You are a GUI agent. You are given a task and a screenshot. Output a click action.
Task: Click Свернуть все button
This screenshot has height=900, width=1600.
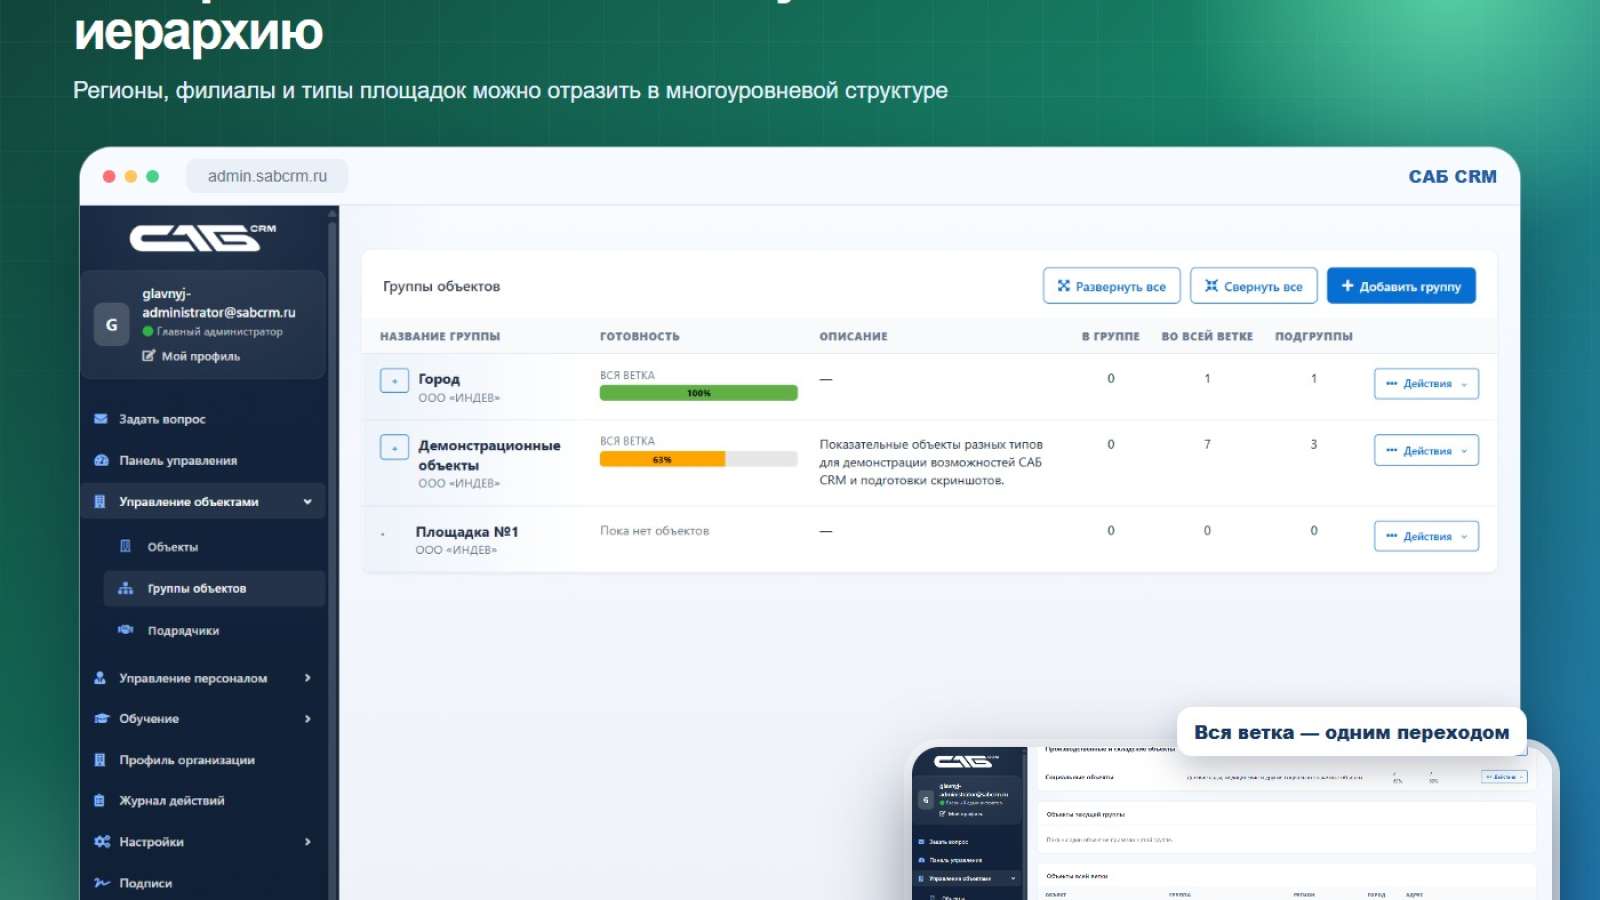click(x=1254, y=286)
